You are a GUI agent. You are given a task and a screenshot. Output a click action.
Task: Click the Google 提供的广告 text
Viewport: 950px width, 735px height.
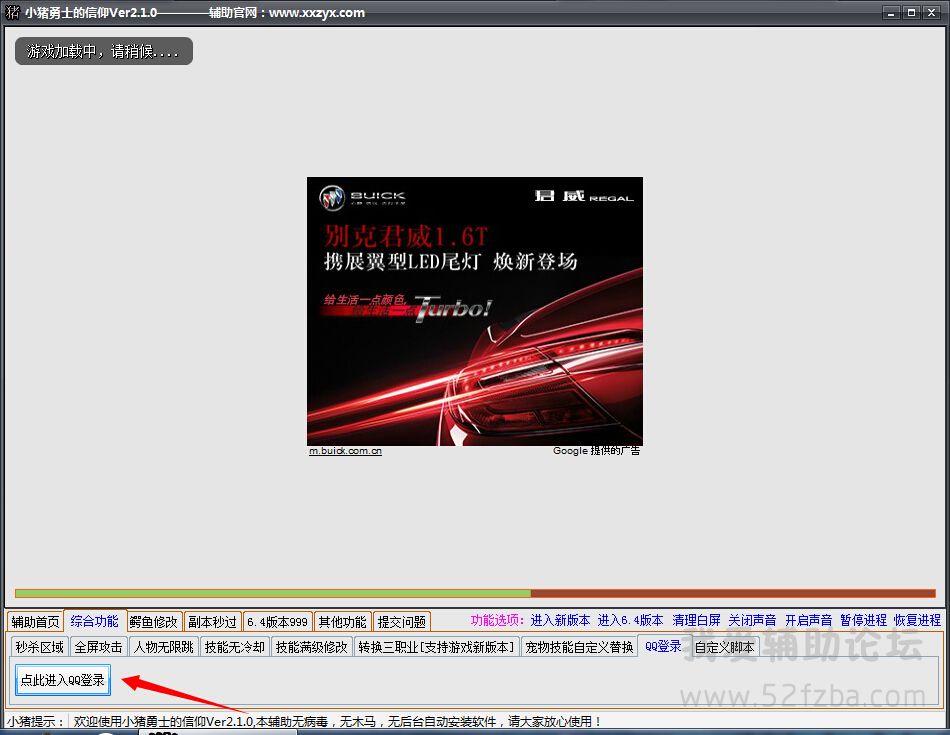pyautogui.click(x=596, y=451)
